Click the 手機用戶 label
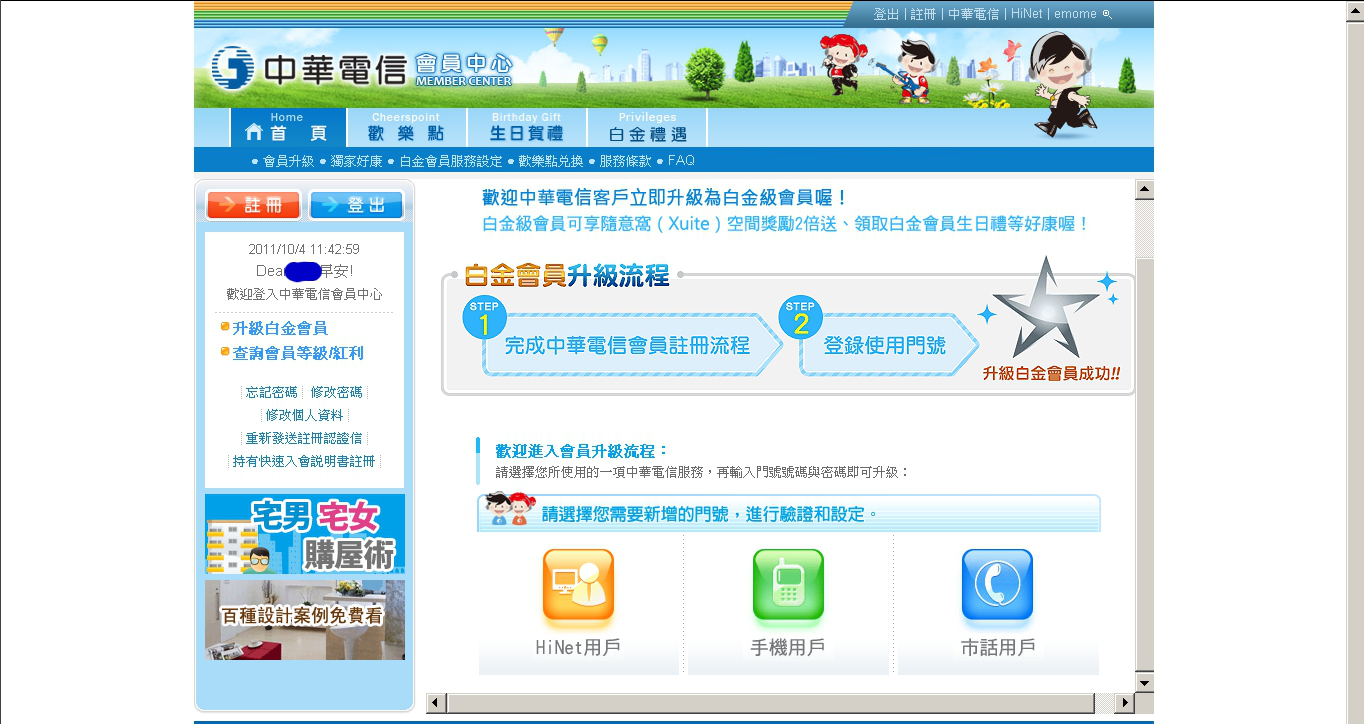 (x=788, y=647)
